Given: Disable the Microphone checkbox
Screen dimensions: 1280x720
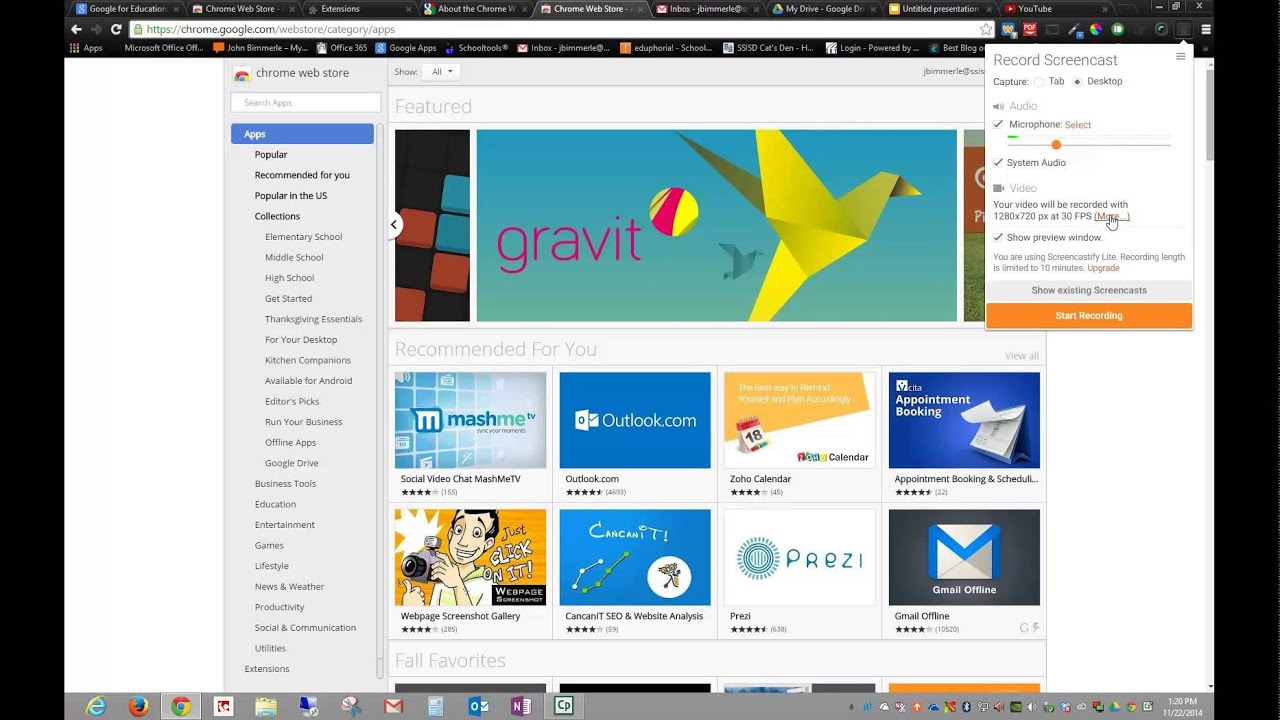Looking at the screenshot, I should coord(998,124).
